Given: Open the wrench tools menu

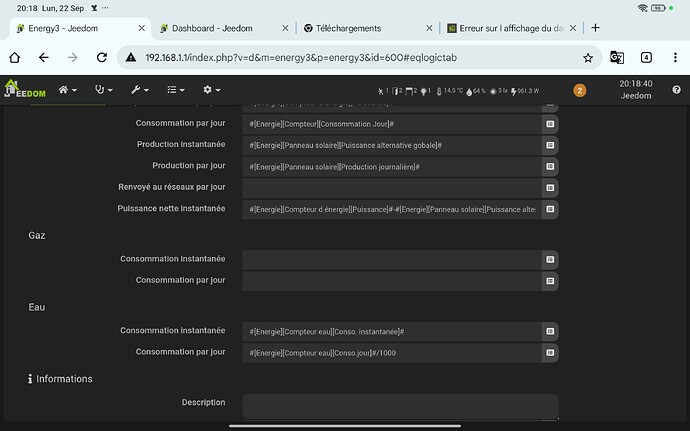Looking at the screenshot, I should [x=140, y=90].
